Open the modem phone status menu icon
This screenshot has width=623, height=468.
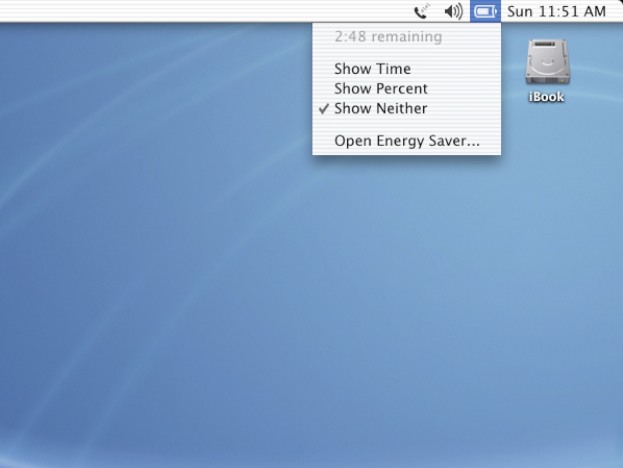422,11
